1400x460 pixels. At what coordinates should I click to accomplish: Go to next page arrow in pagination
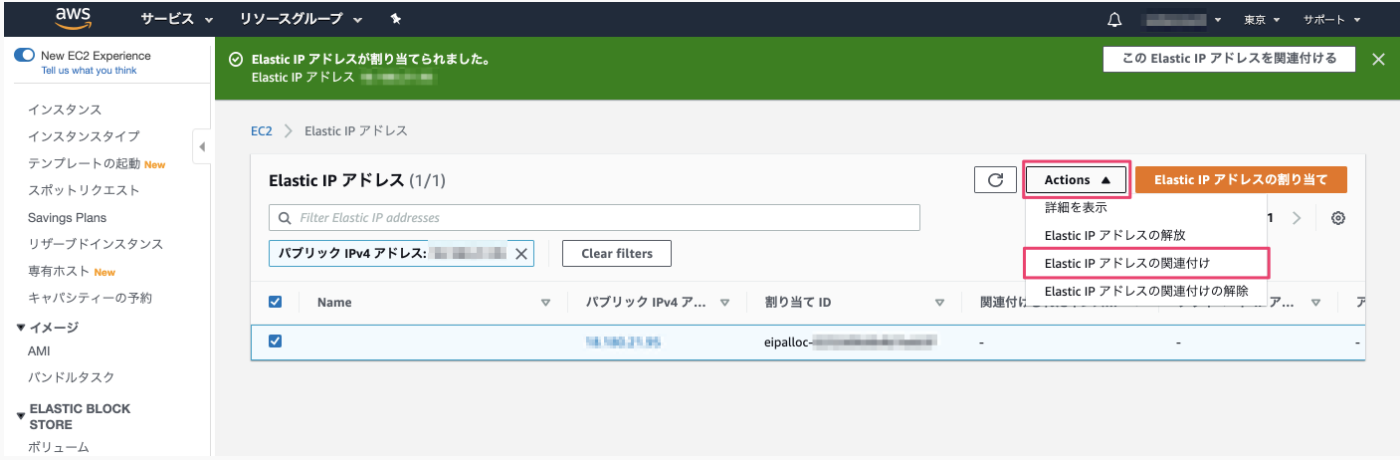click(x=1297, y=218)
